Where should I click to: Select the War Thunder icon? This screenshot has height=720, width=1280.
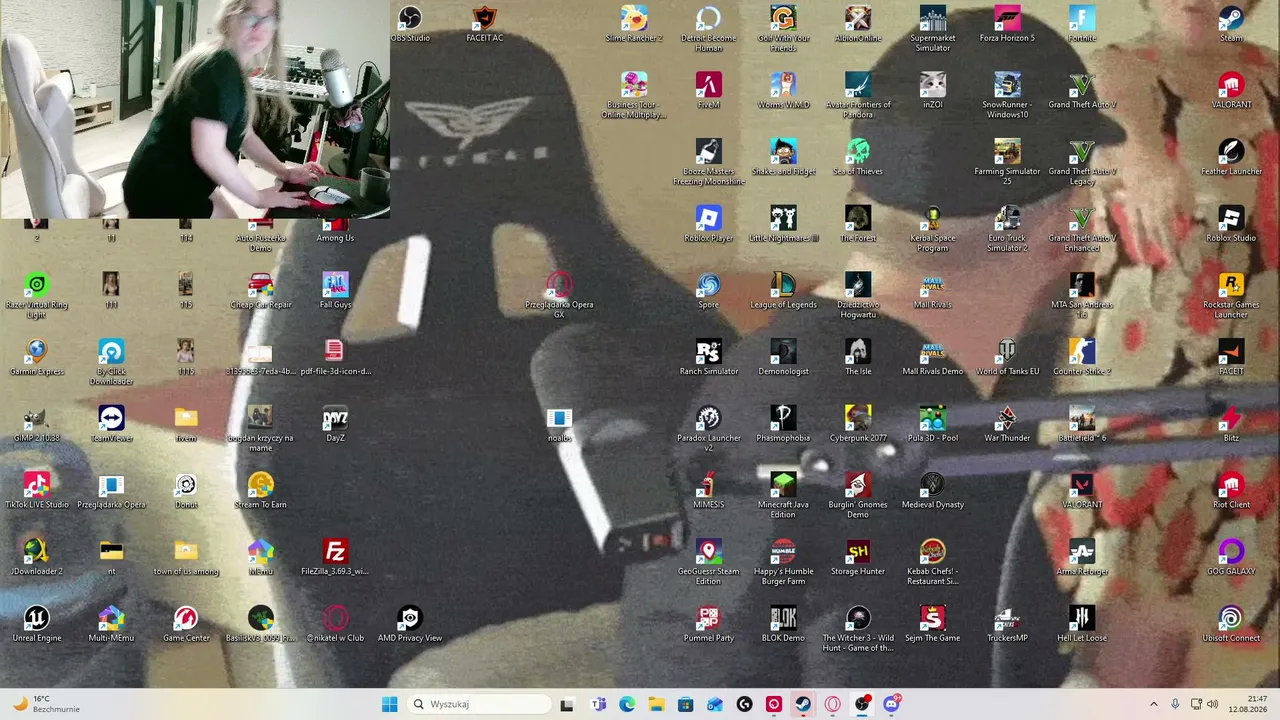pyautogui.click(x=1007, y=424)
